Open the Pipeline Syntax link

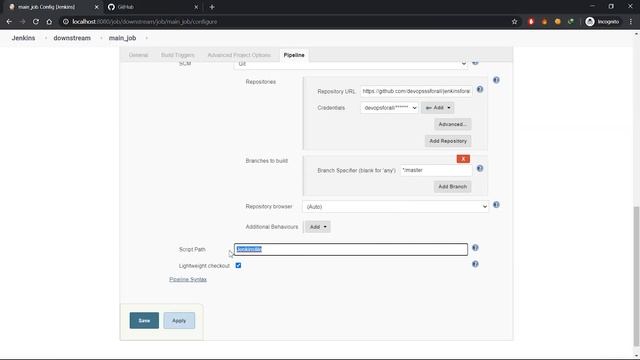pyautogui.click(x=188, y=280)
